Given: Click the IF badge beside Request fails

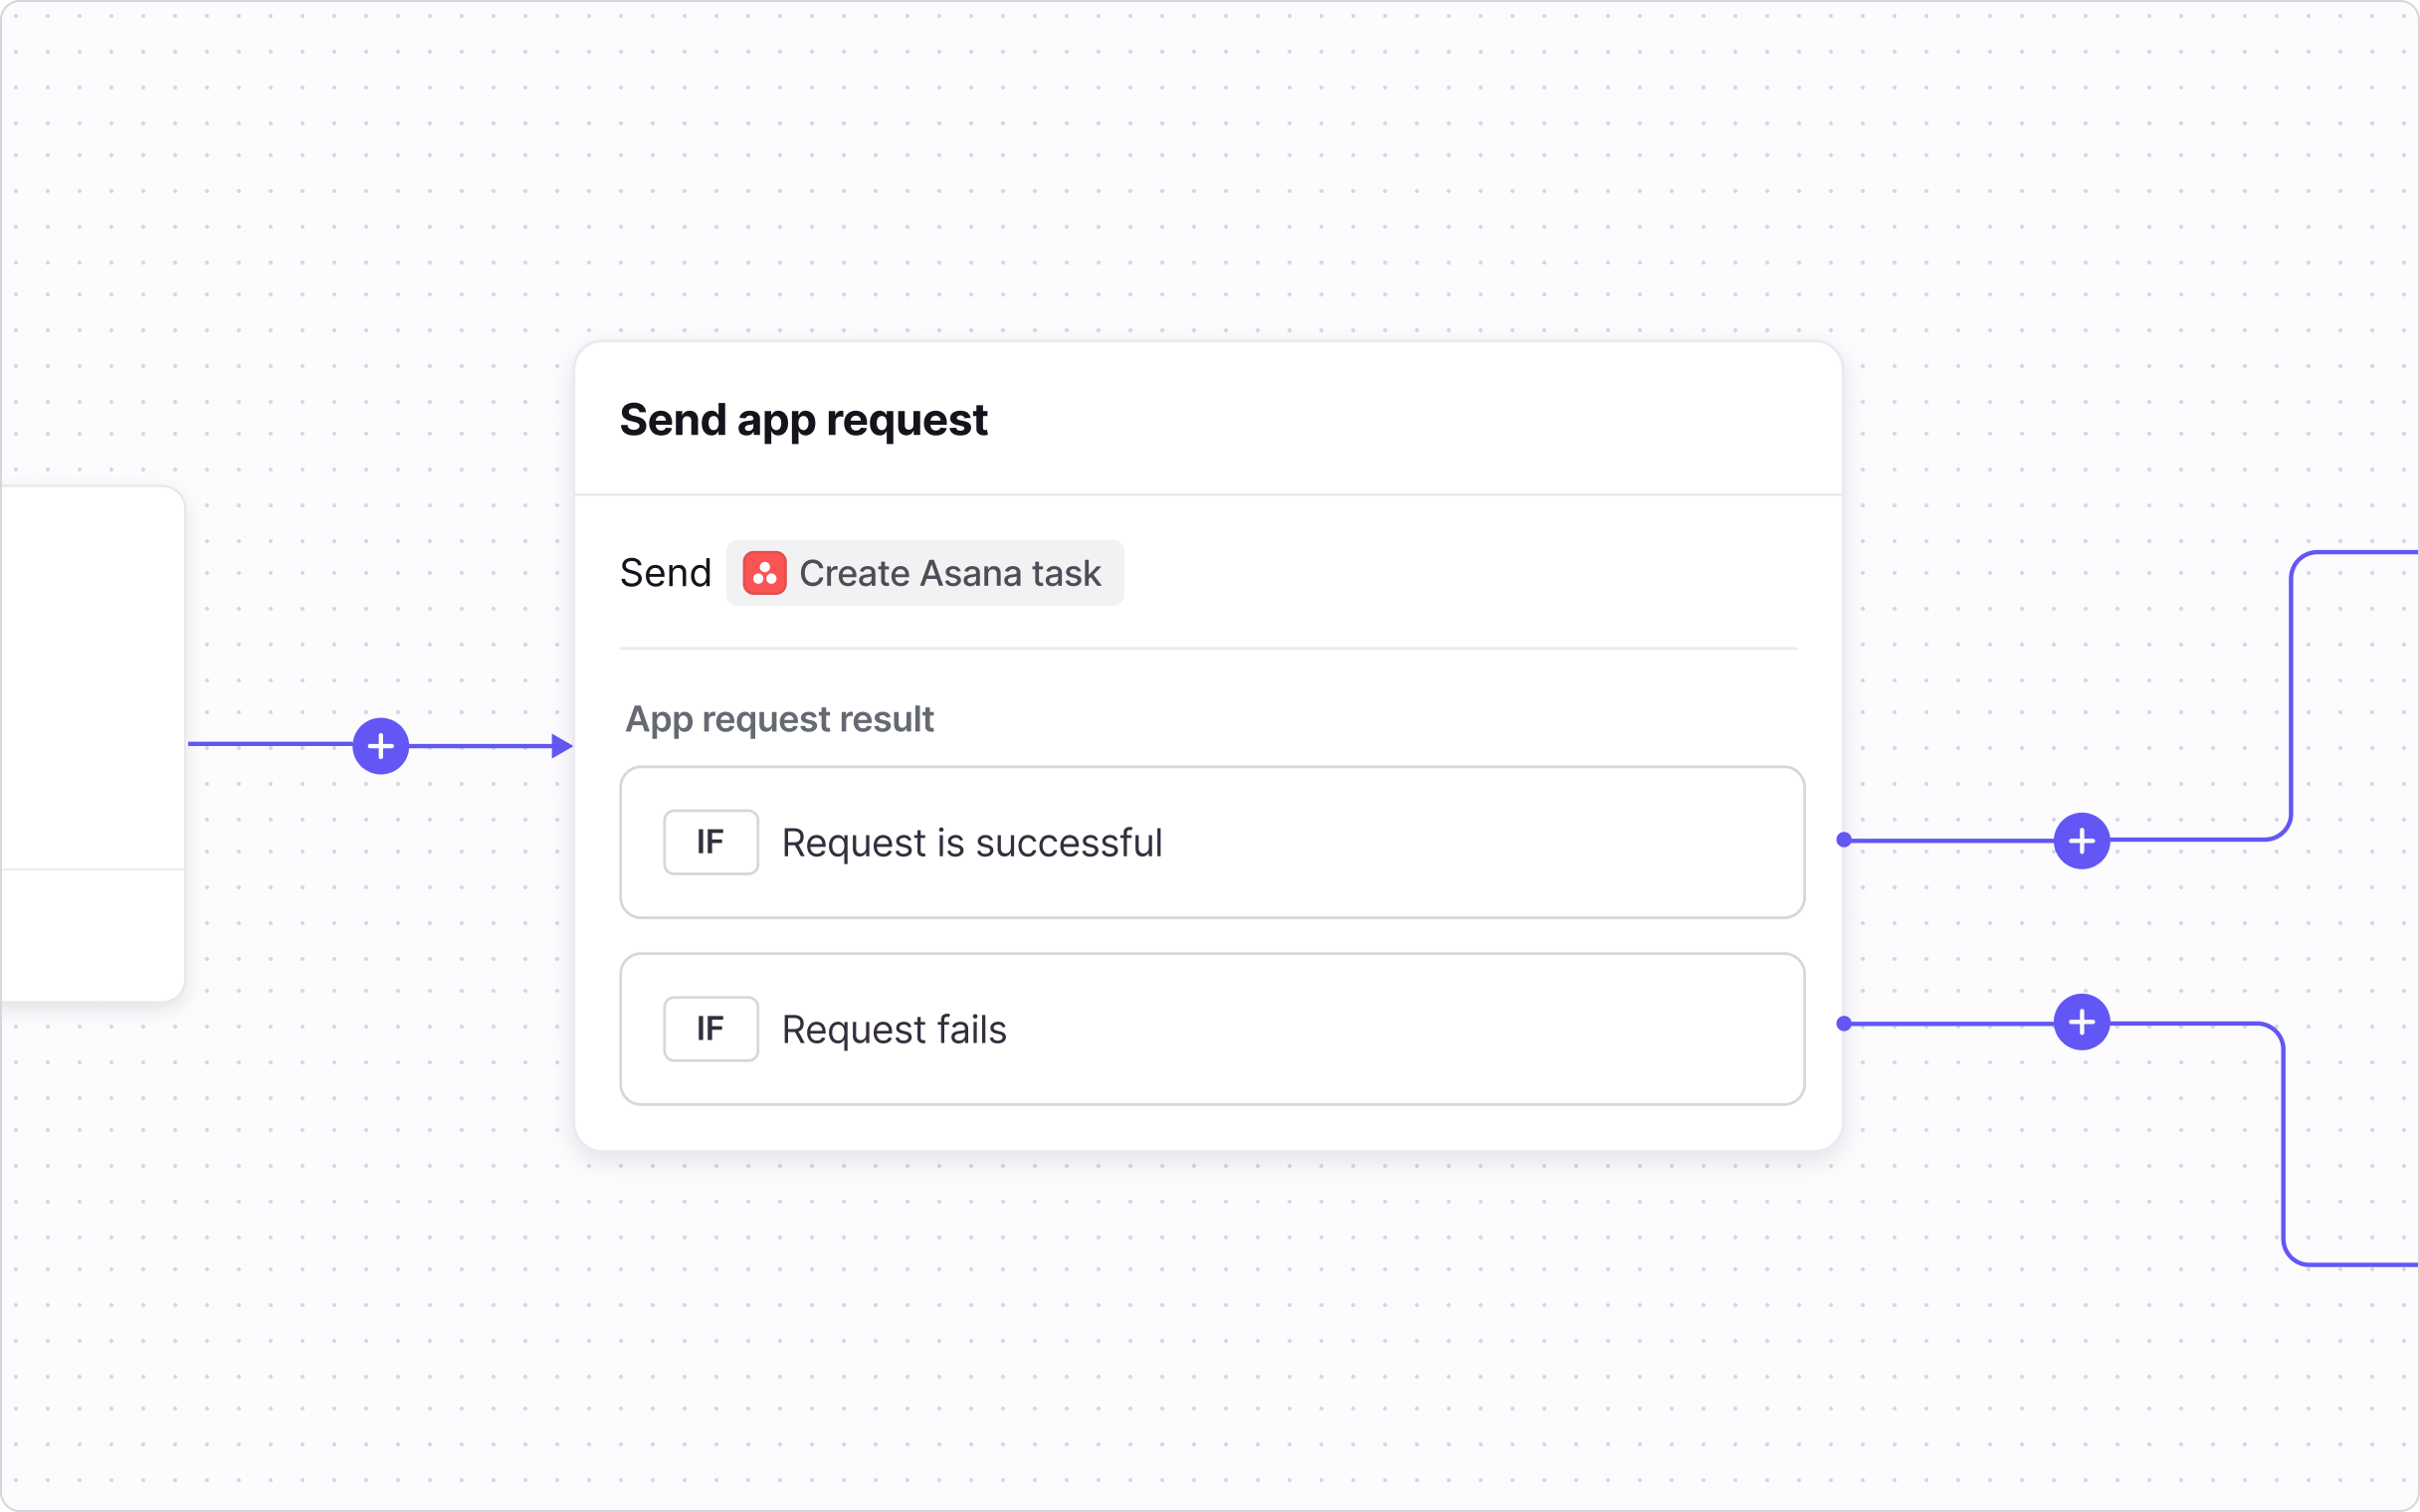Looking at the screenshot, I should click(x=710, y=1029).
